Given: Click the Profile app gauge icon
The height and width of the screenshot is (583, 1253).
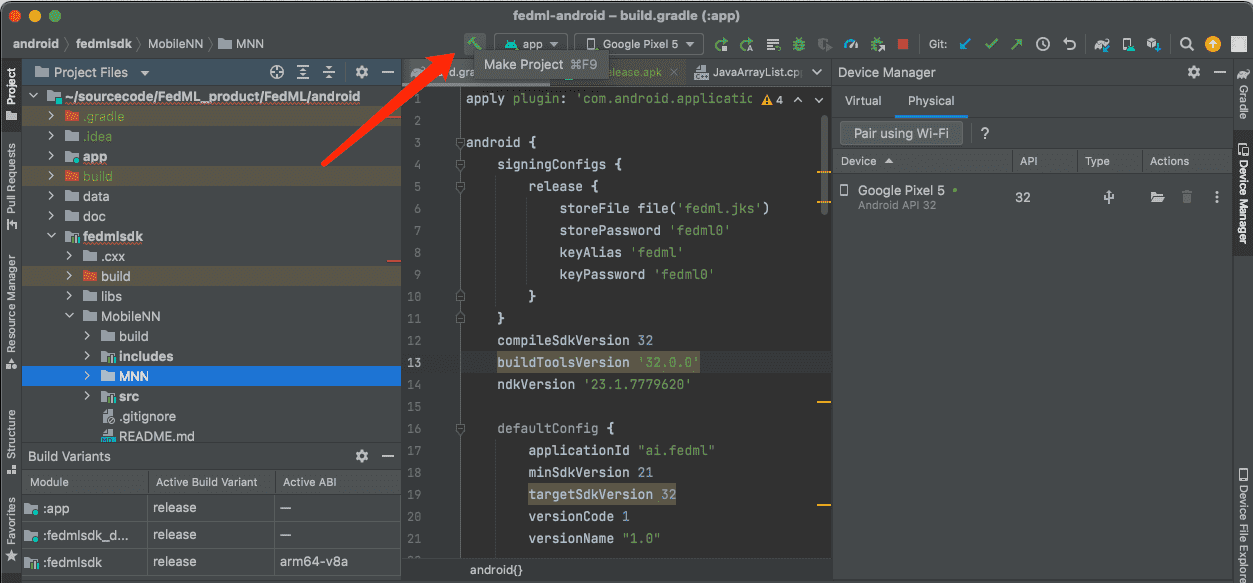Looking at the screenshot, I should pos(851,44).
